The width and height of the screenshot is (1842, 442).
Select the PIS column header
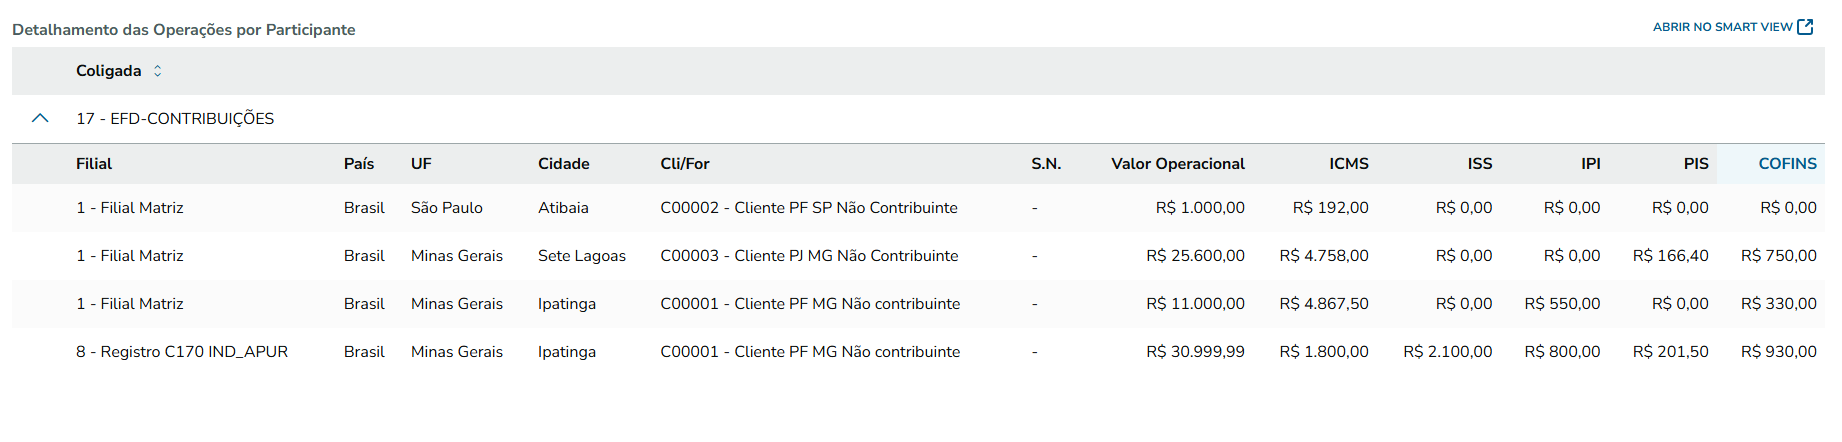pos(1695,164)
